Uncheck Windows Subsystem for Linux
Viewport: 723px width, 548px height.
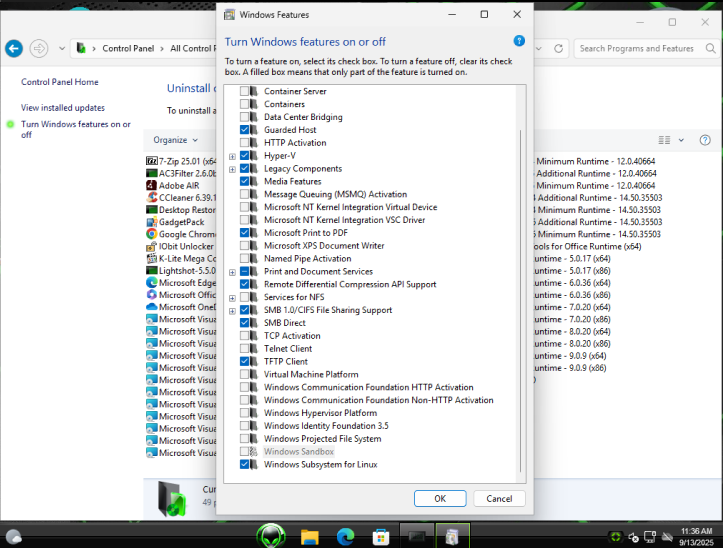244,465
